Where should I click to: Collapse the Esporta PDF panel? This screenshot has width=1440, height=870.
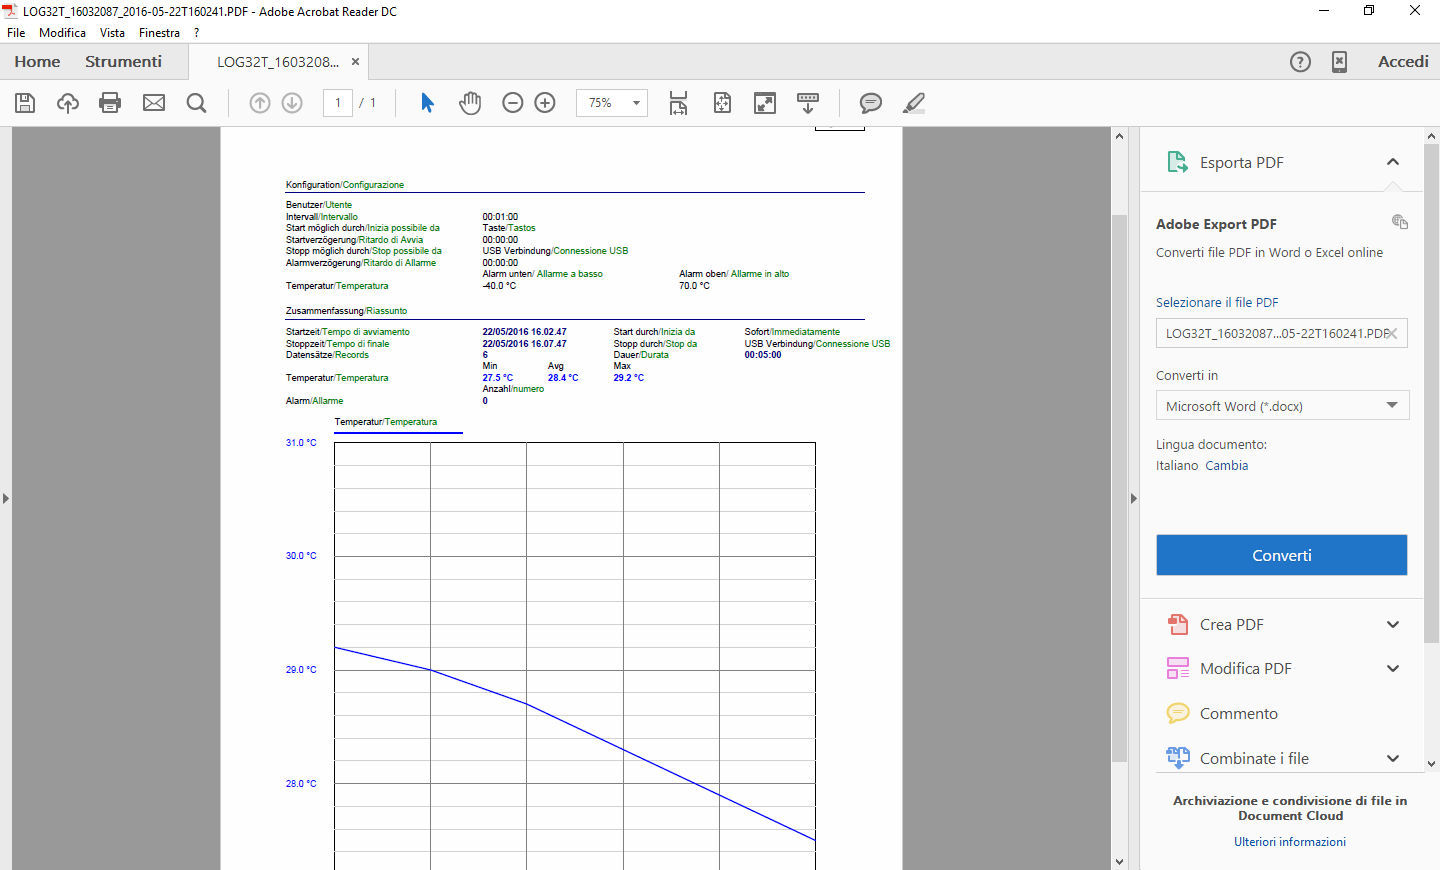click(1393, 161)
